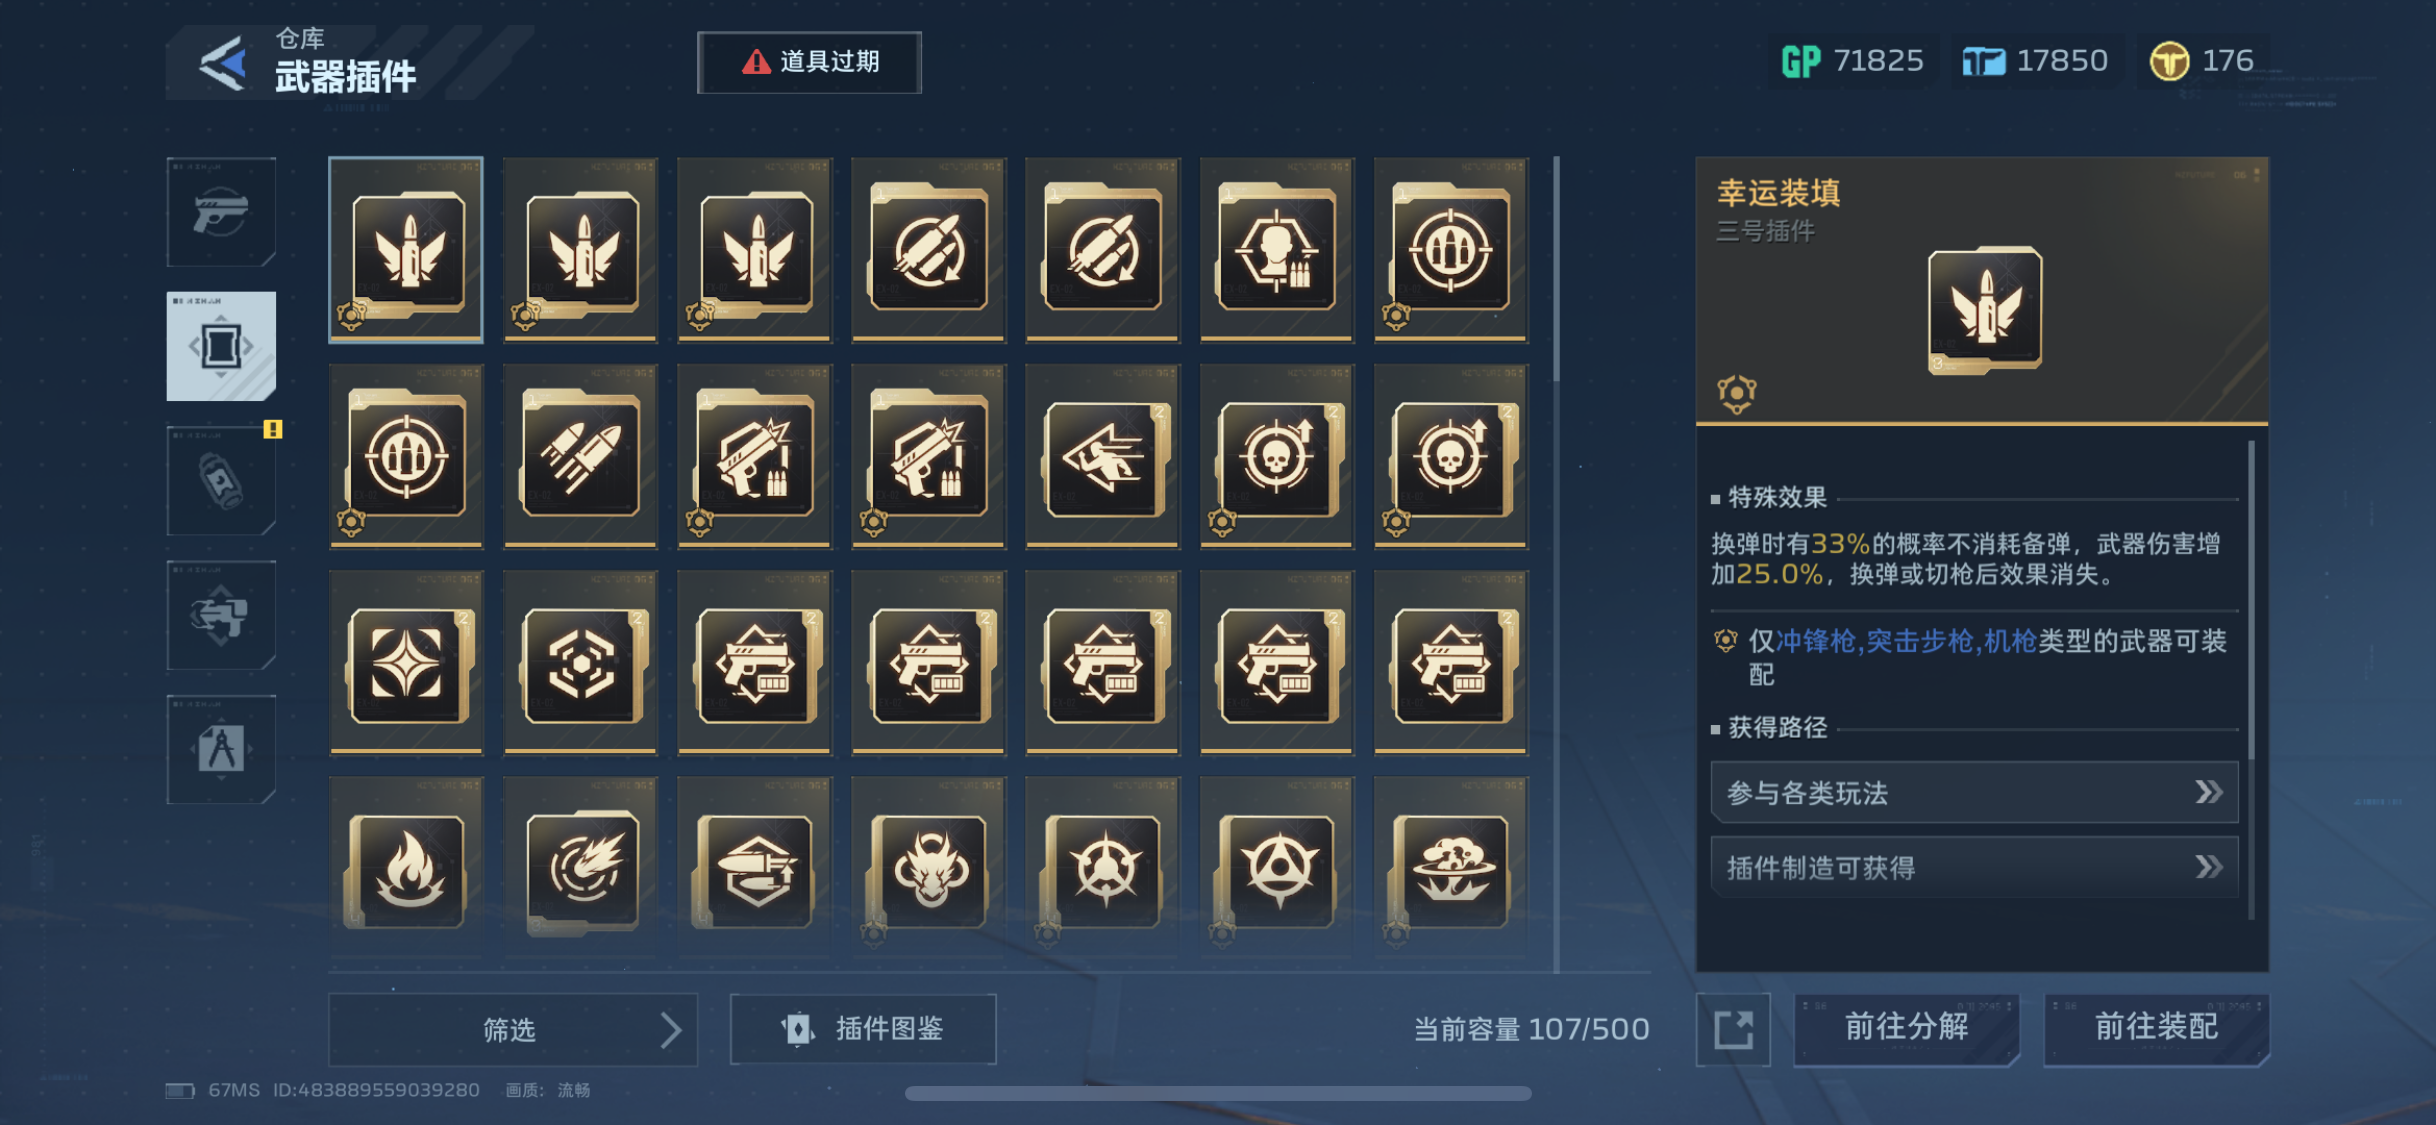This screenshot has height=1125, width=2436.
Task: Click the back arrow next to 仓库
Action: coord(223,65)
